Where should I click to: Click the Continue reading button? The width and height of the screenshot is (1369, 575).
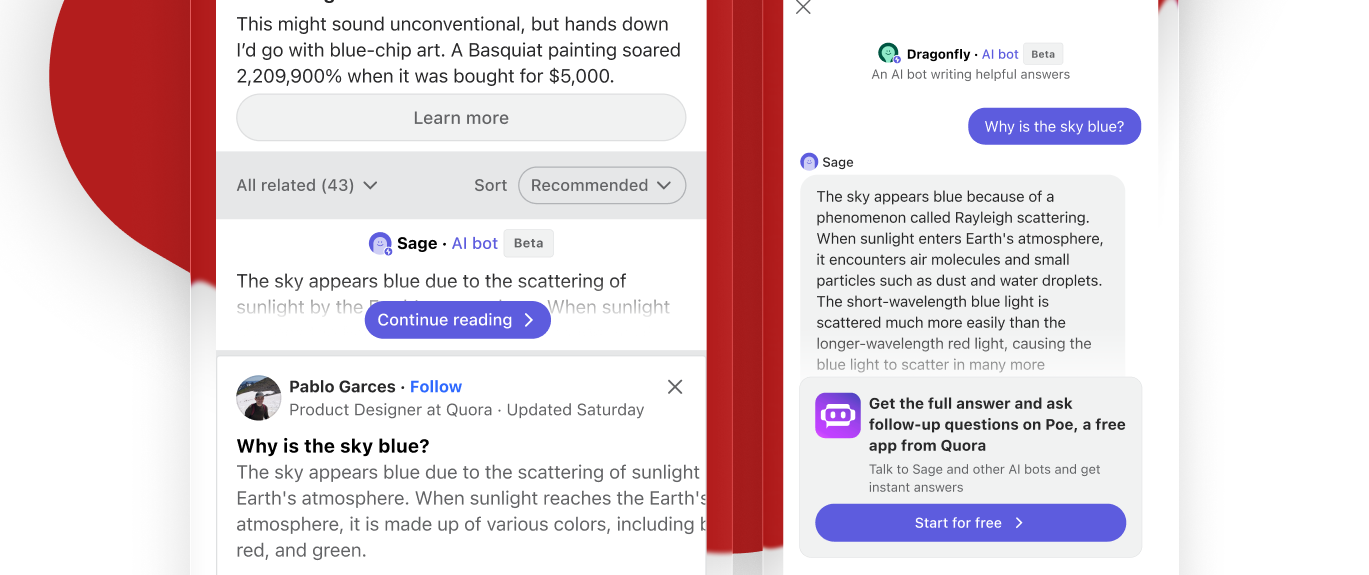tap(458, 320)
